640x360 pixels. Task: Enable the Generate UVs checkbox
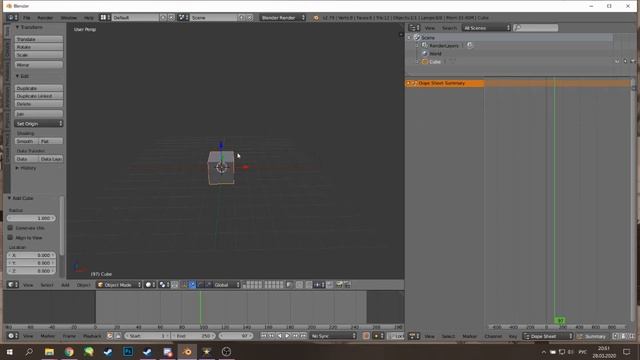click(11, 228)
